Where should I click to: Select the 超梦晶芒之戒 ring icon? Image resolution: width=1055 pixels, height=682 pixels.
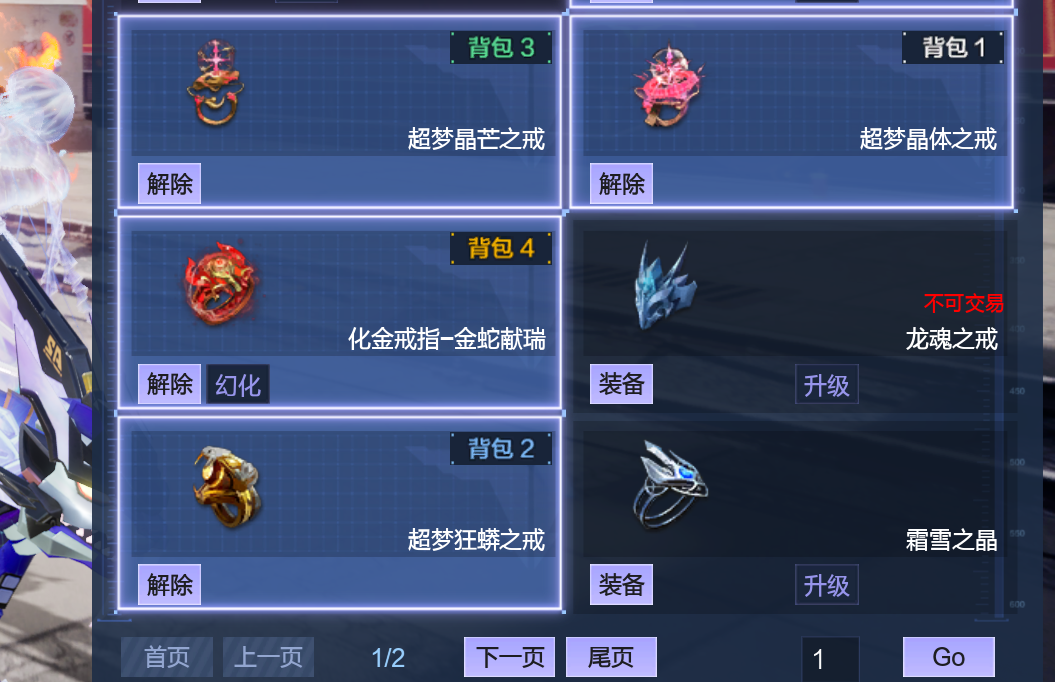(x=215, y=83)
